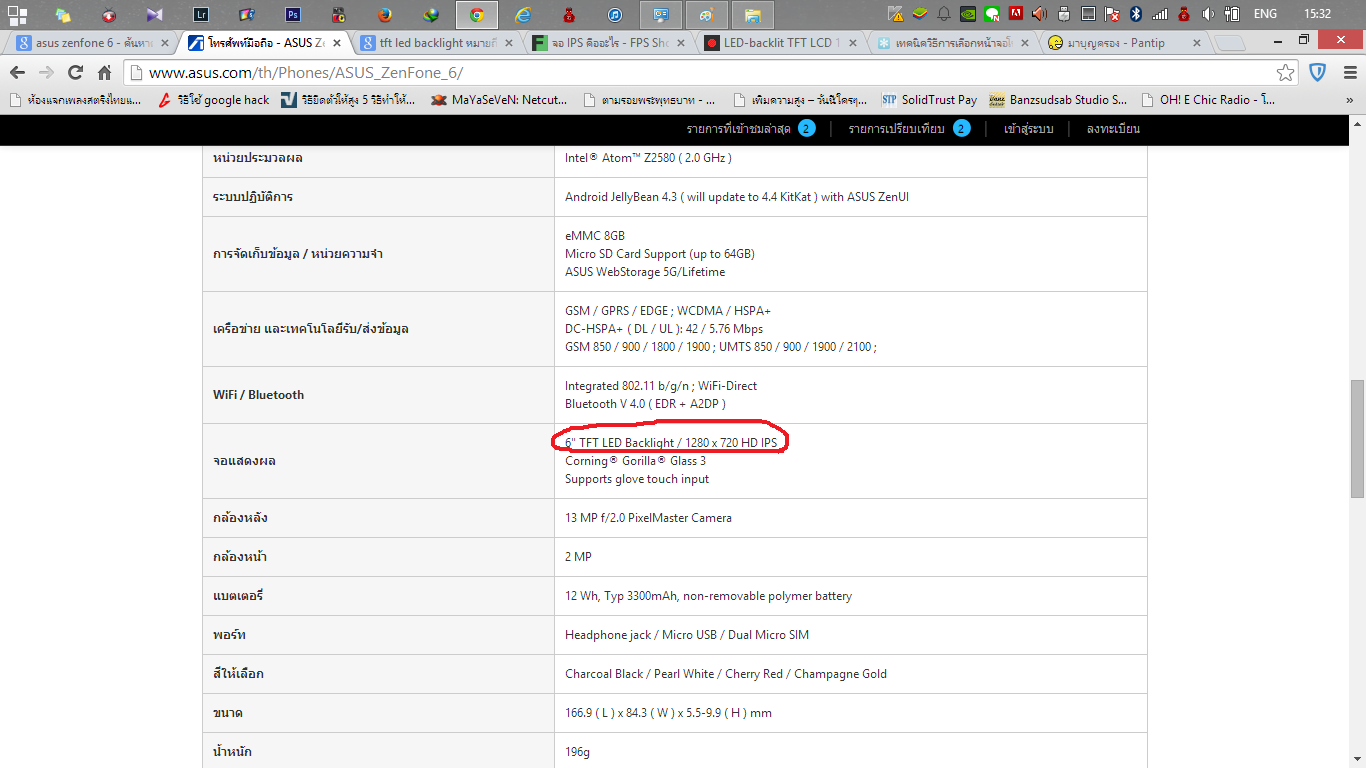
Task: Open 'google hack' bookmark
Action: click(x=214, y=100)
